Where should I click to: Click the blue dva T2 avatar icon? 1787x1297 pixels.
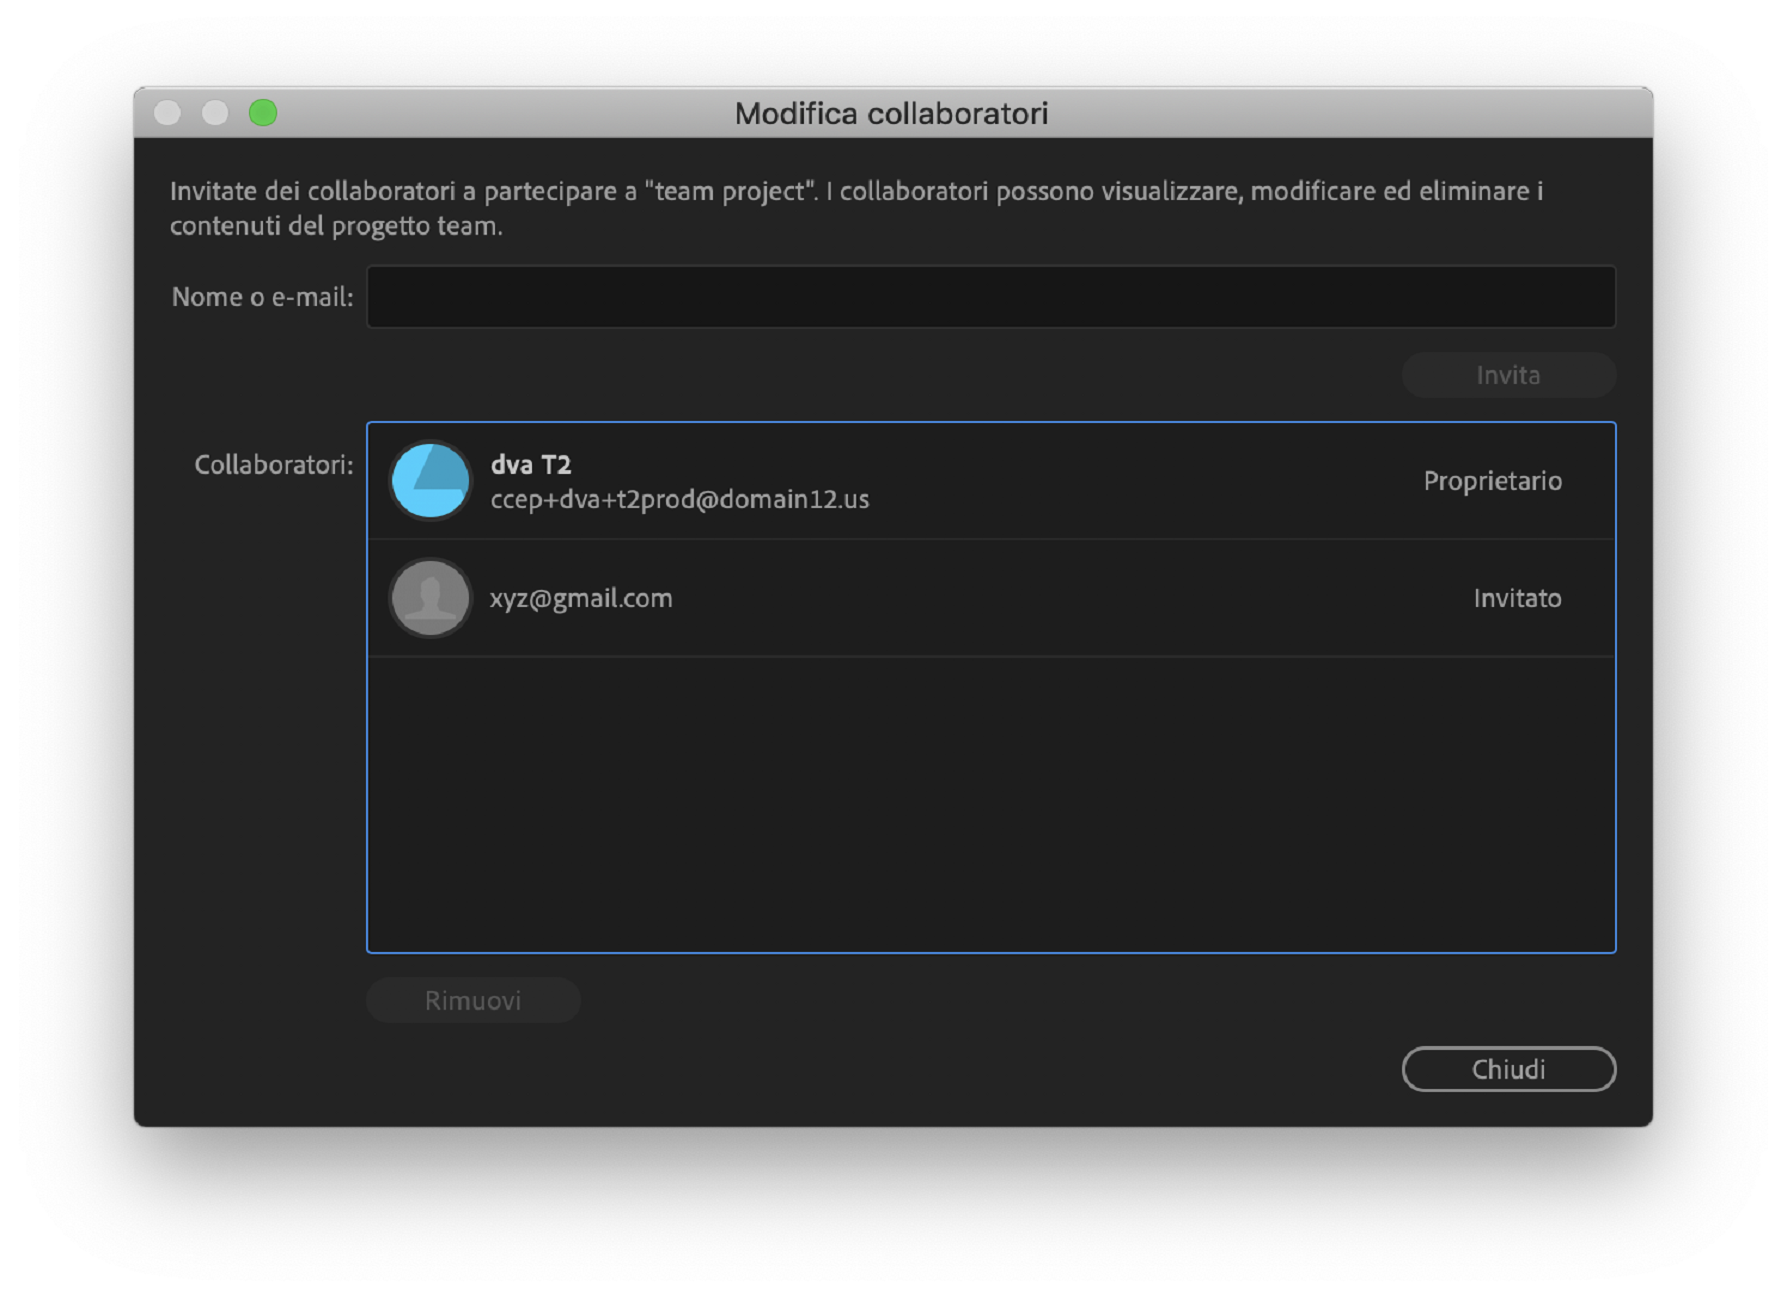(x=430, y=481)
